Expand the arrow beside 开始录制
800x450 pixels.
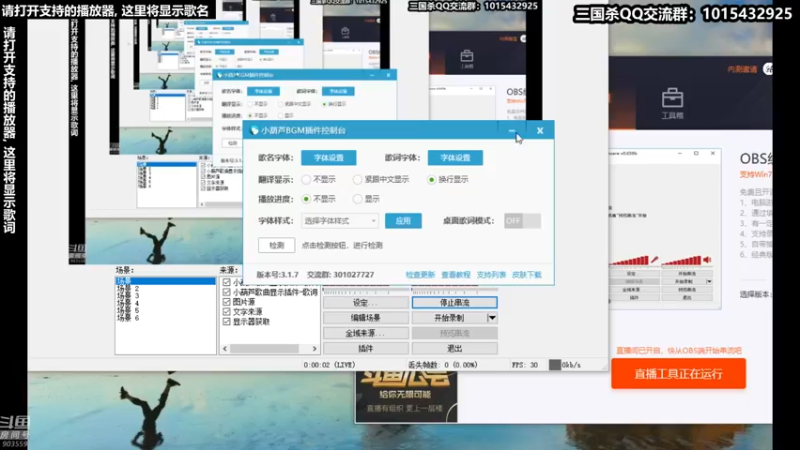coord(492,318)
